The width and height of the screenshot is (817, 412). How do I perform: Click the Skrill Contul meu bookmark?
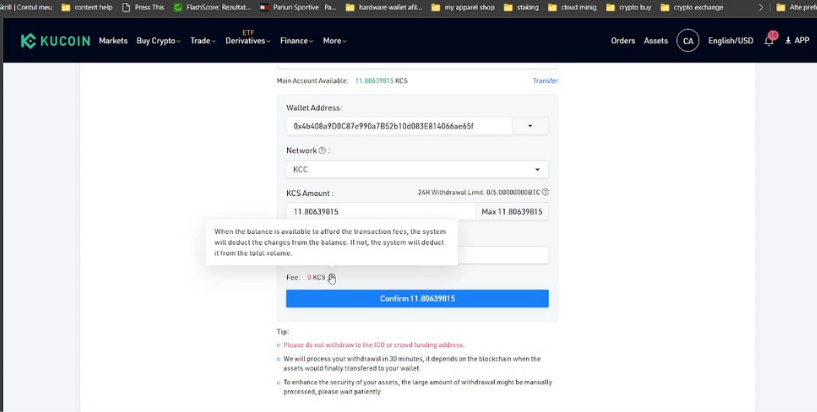pyautogui.click(x=26, y=7)
